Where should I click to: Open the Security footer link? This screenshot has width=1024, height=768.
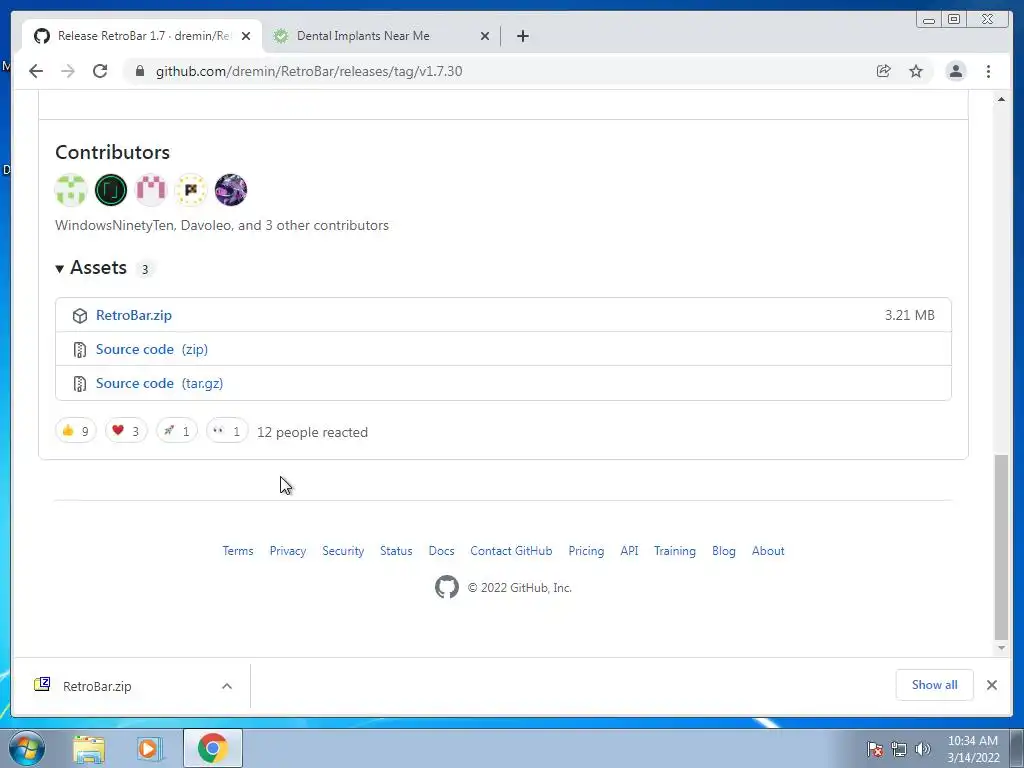click(x=343, y=551)
